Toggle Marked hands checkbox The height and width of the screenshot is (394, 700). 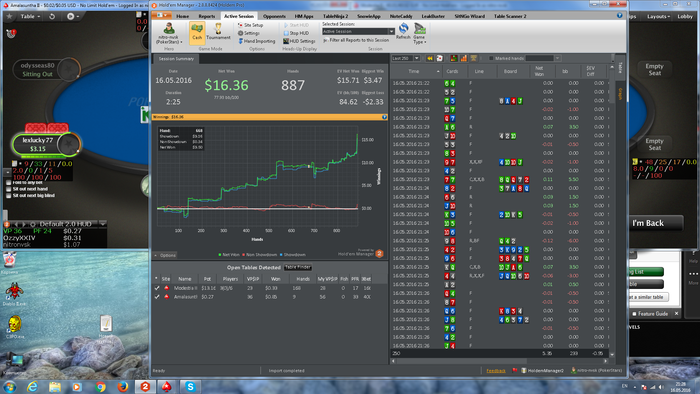point(491,58)
